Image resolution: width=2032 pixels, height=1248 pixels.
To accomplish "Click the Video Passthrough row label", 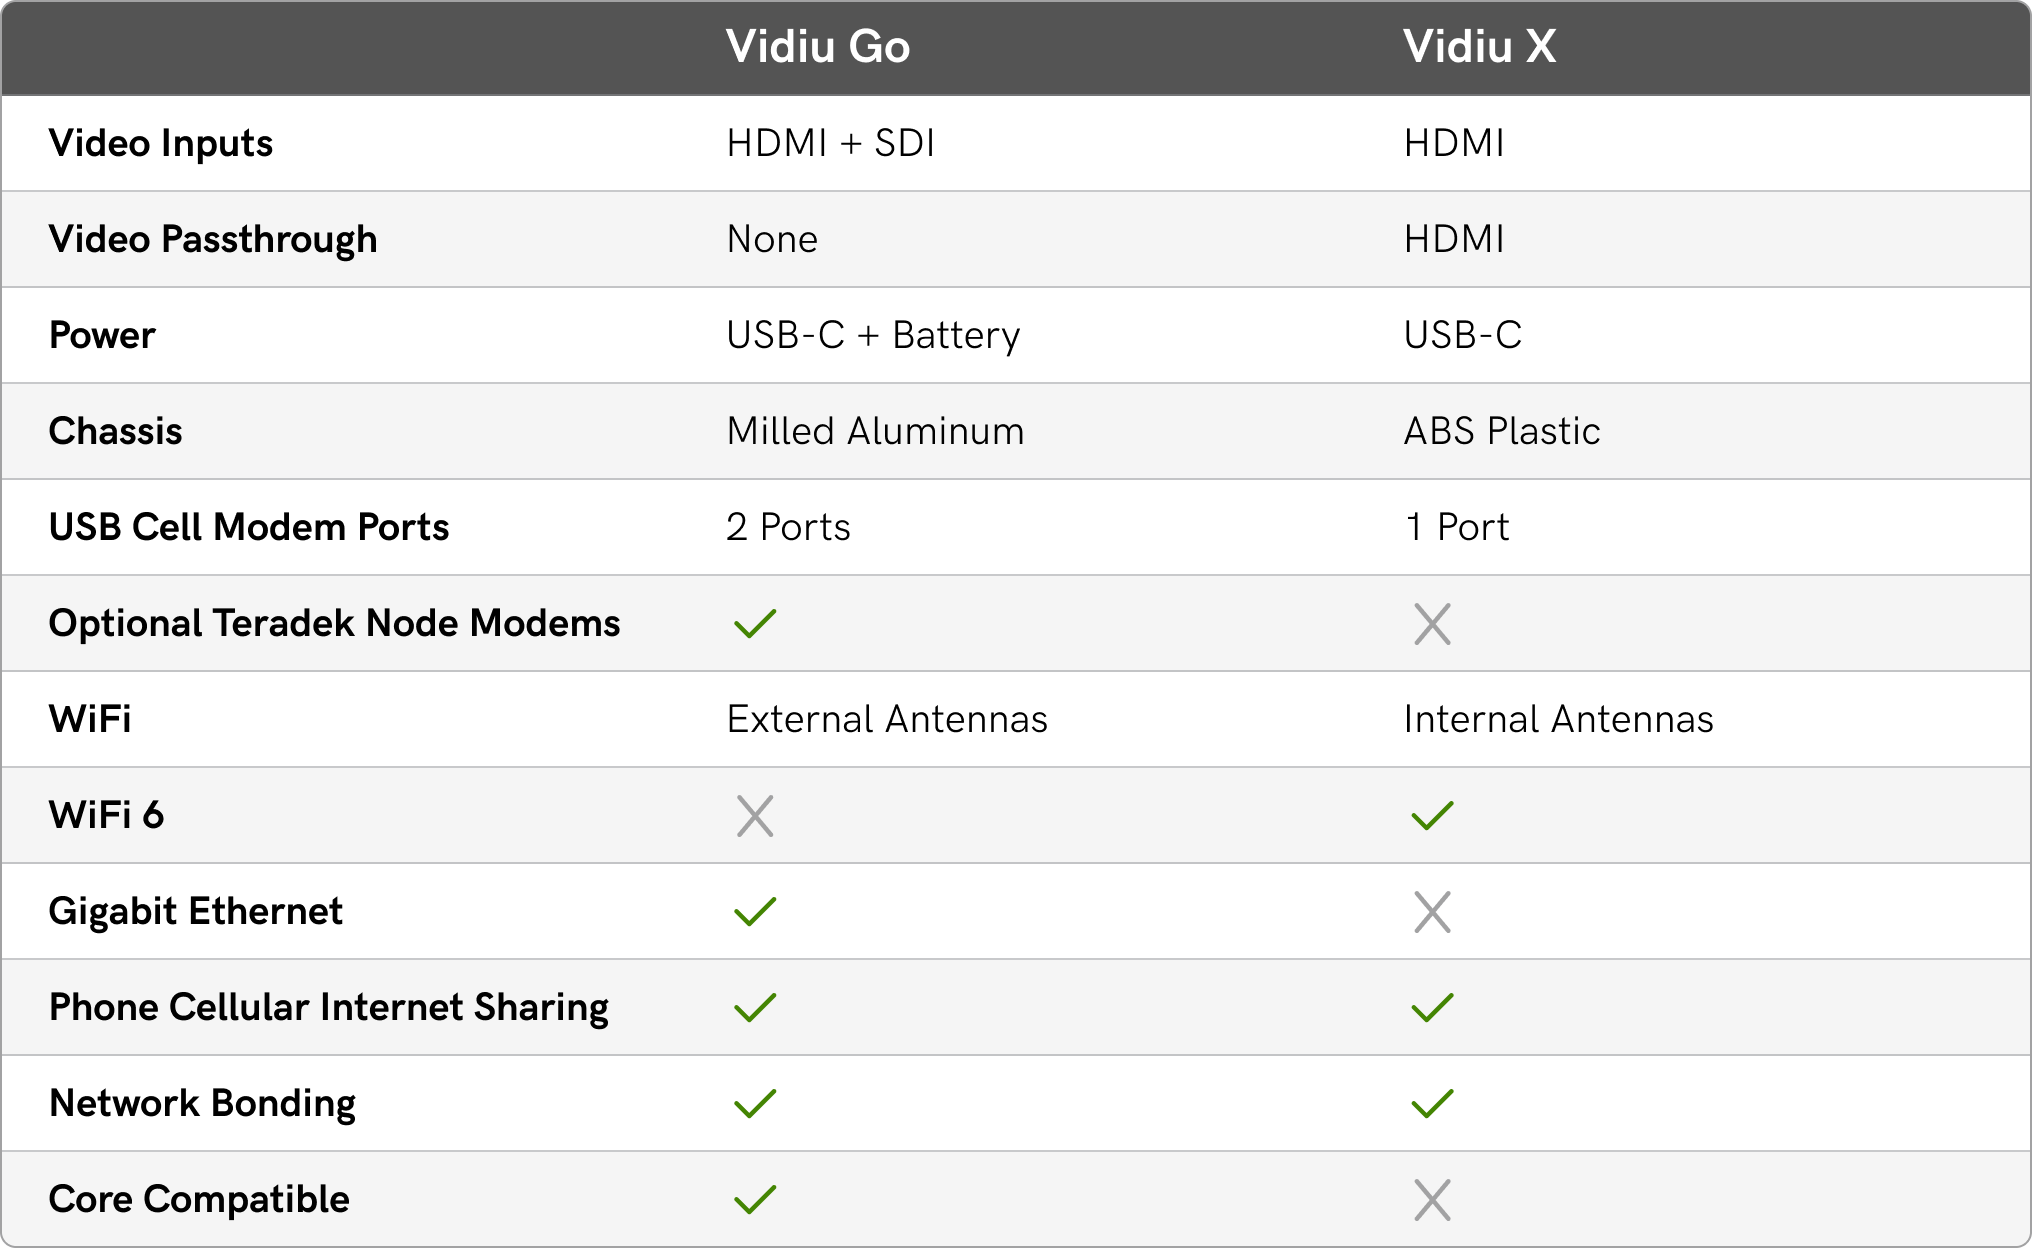I will (x=213, y=240).
